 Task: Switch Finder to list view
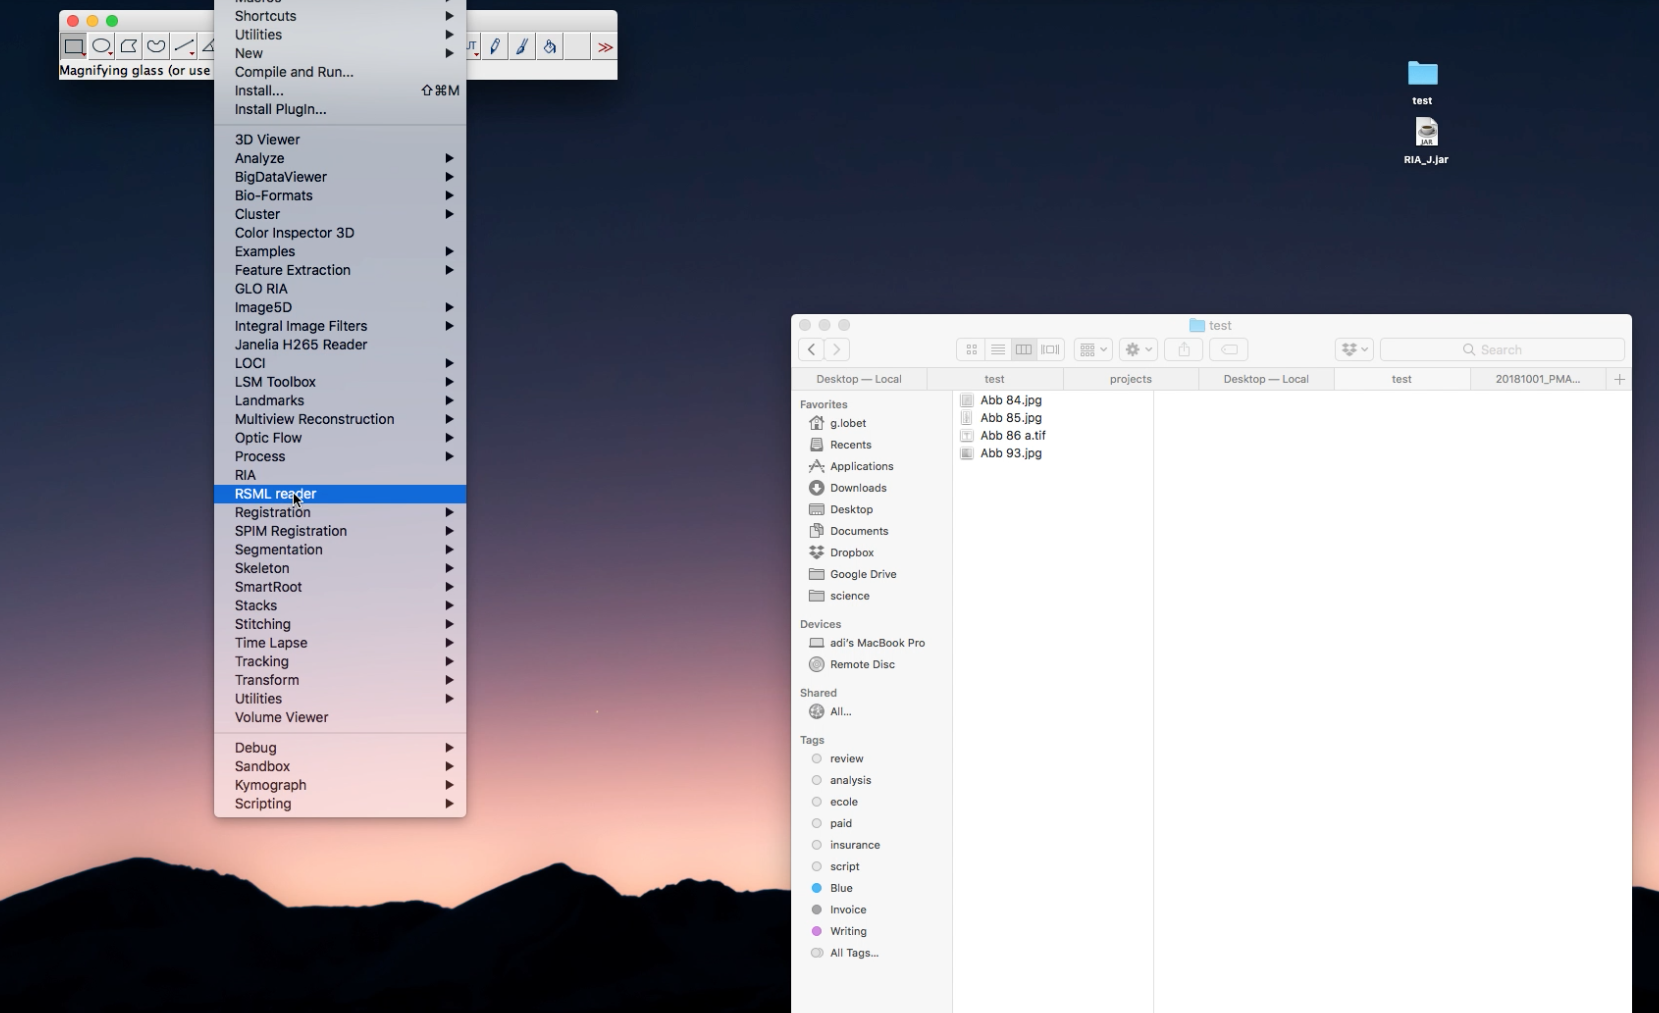click(997, 349)
